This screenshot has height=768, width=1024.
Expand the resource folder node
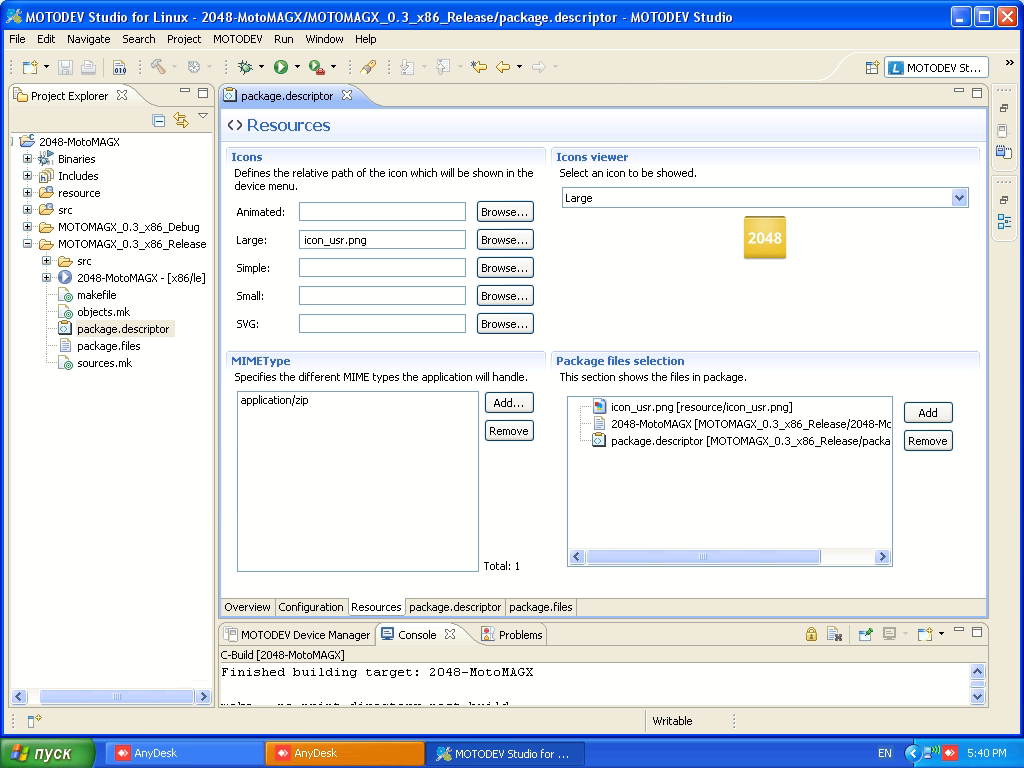[x=27, y=193]
